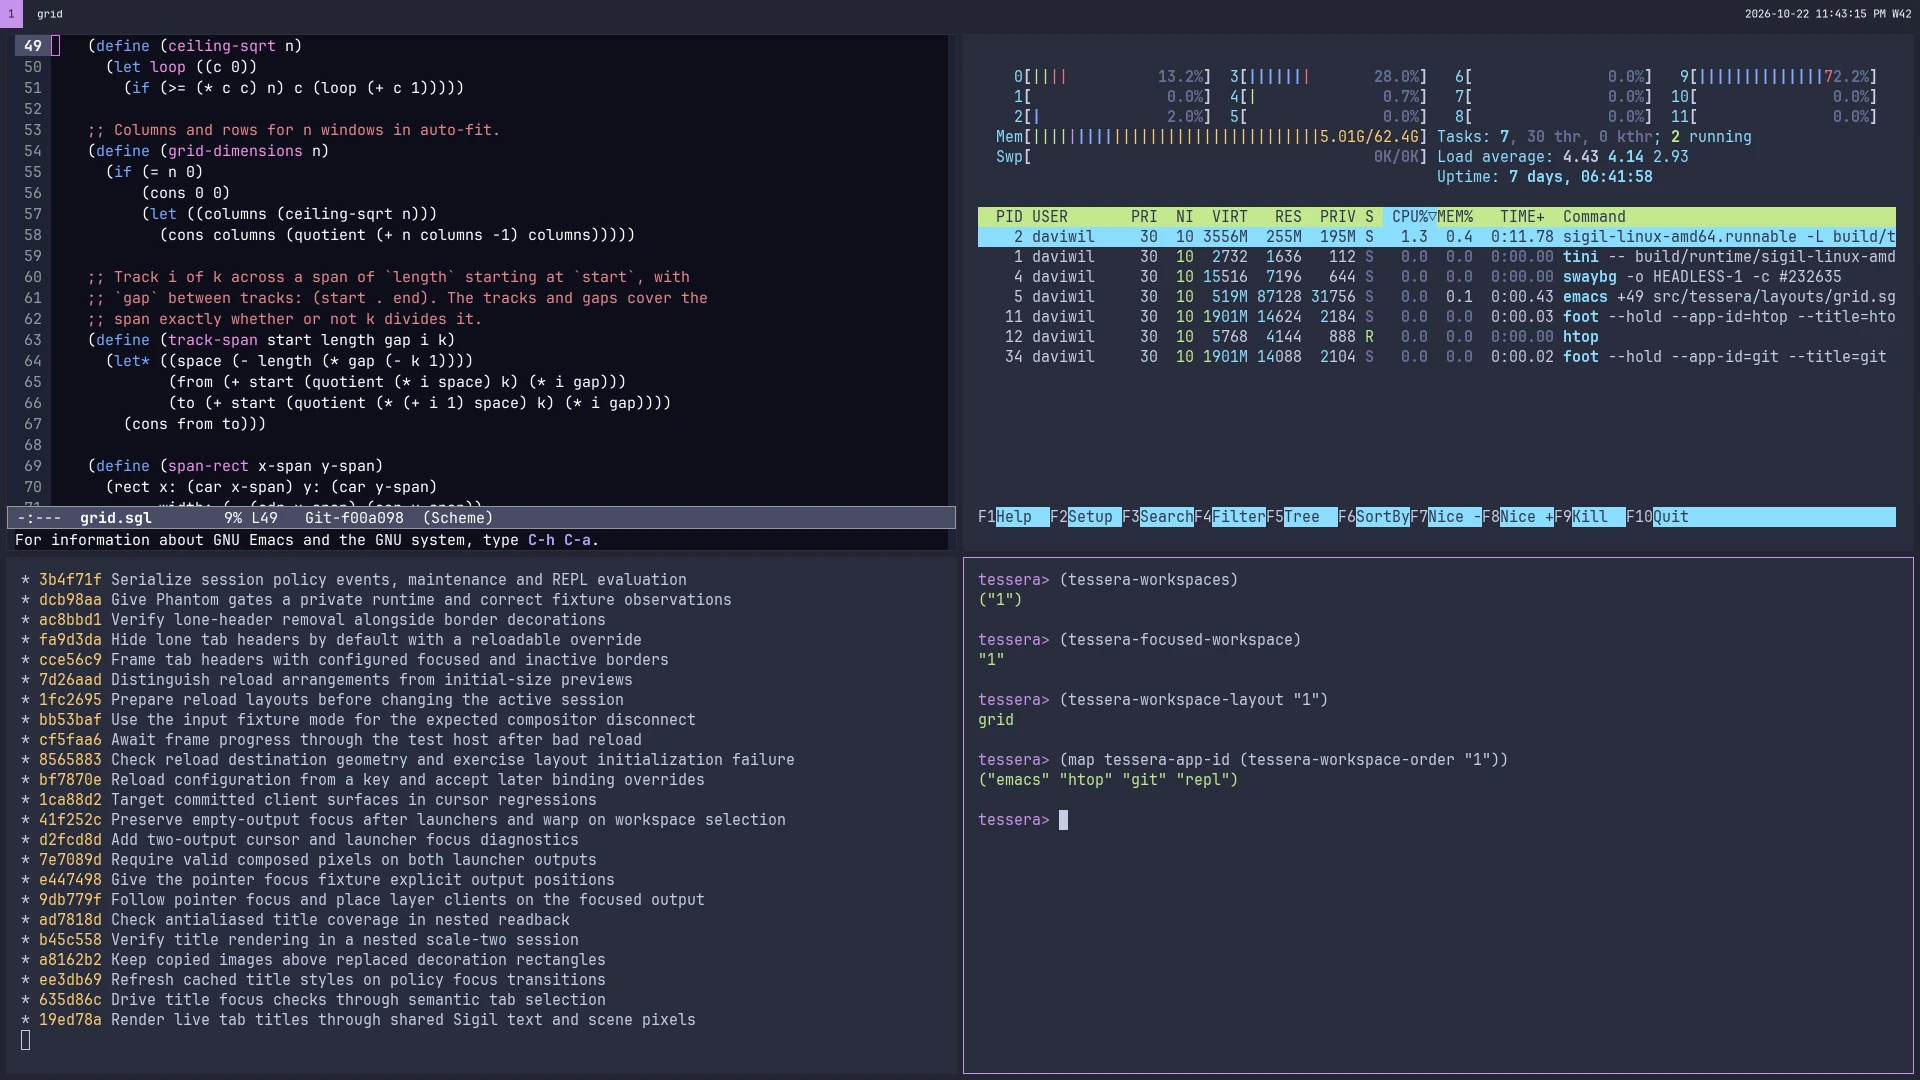Click the (tessera-workspaces) command in REPL
Viewport: 1920px width, 1080px height.
pos(1148,580)
